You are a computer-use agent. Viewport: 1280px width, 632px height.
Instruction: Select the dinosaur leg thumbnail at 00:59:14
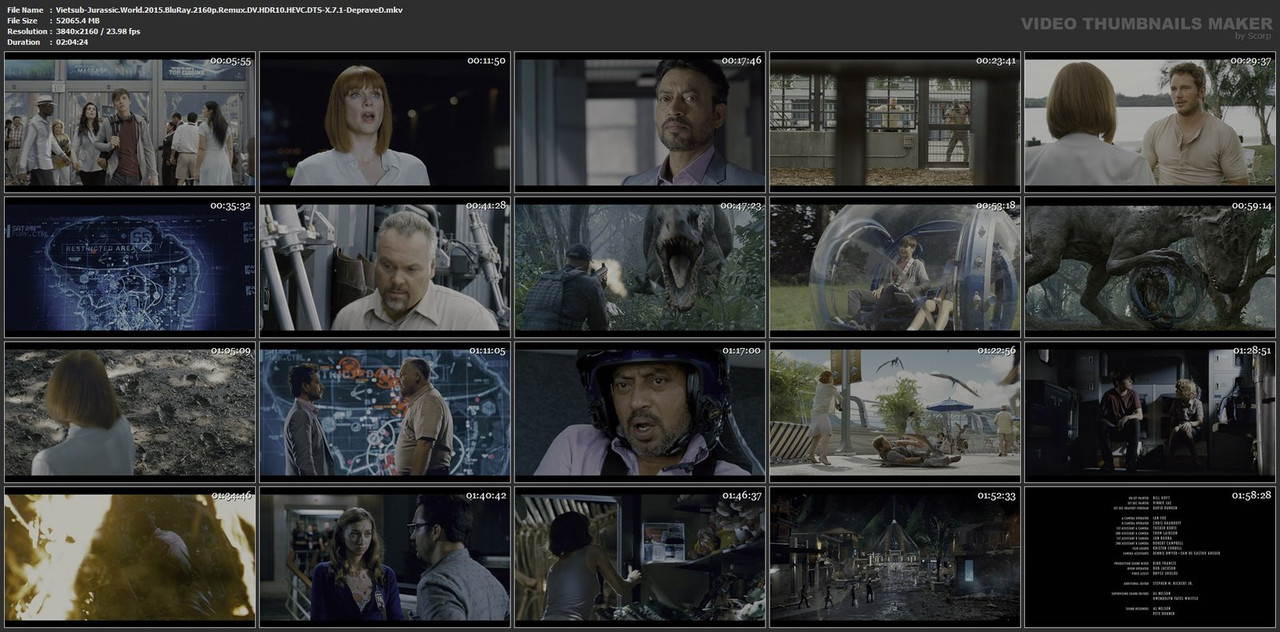[1150, 267]
